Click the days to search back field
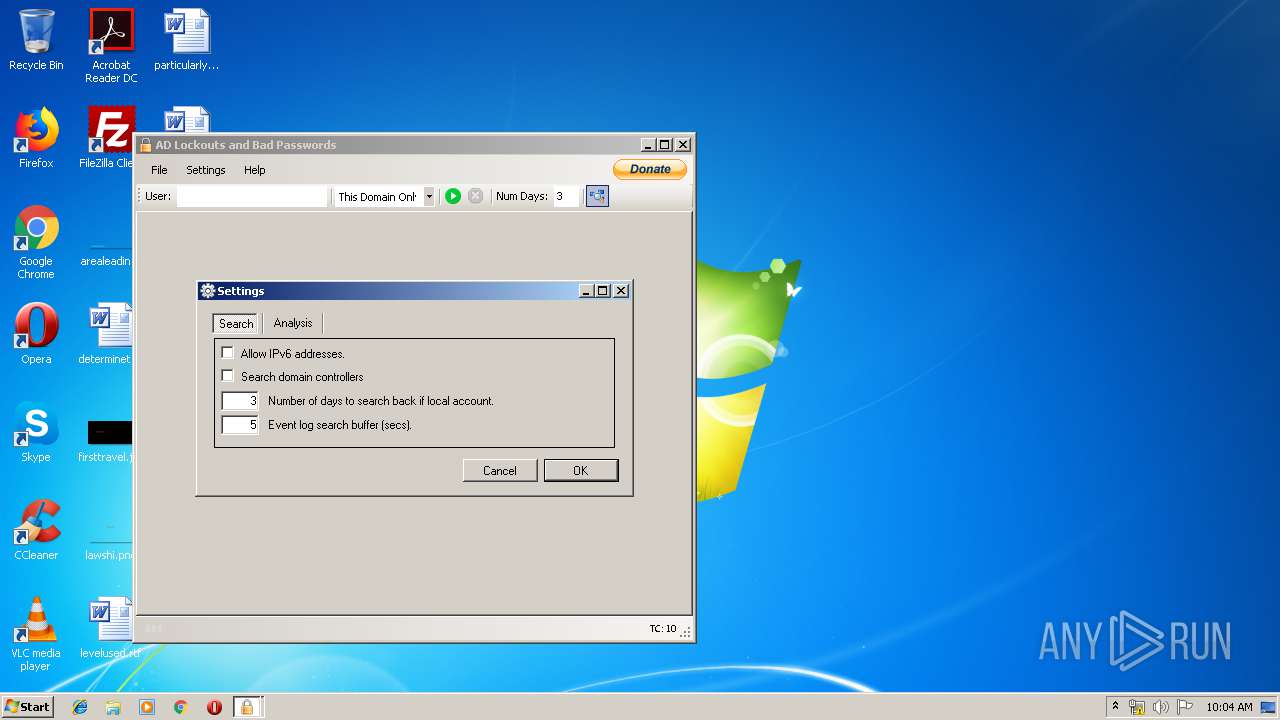The image size is (1280, 720). pyautogui.click(x=240, y=401)
